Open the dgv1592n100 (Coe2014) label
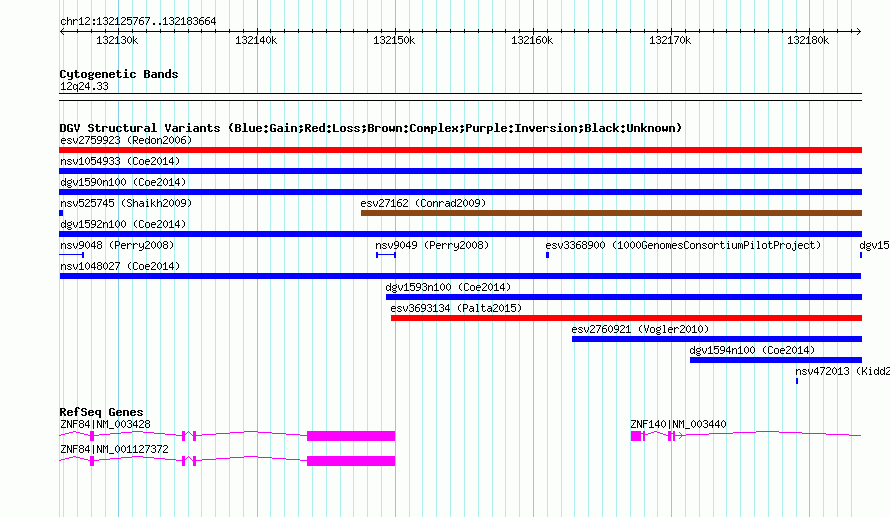This screenshot has width=890, height=517. pyautogui.click(x=123, y=224)
